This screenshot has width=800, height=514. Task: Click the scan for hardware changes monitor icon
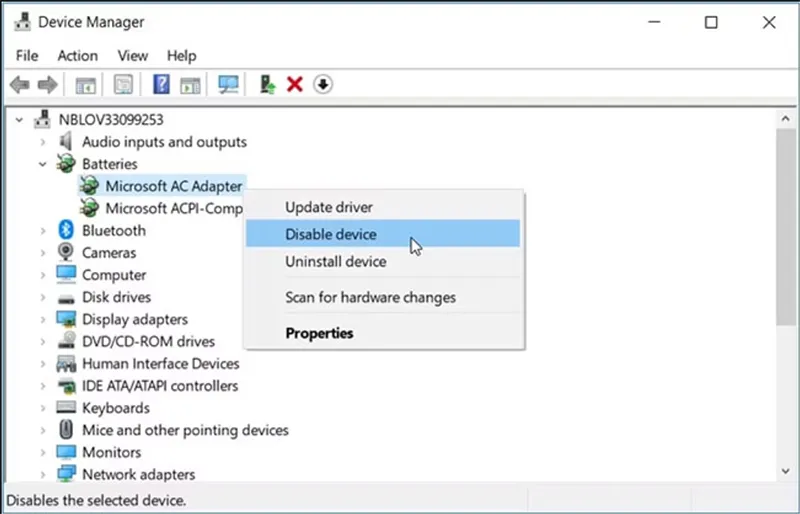(x=229, y=85)
